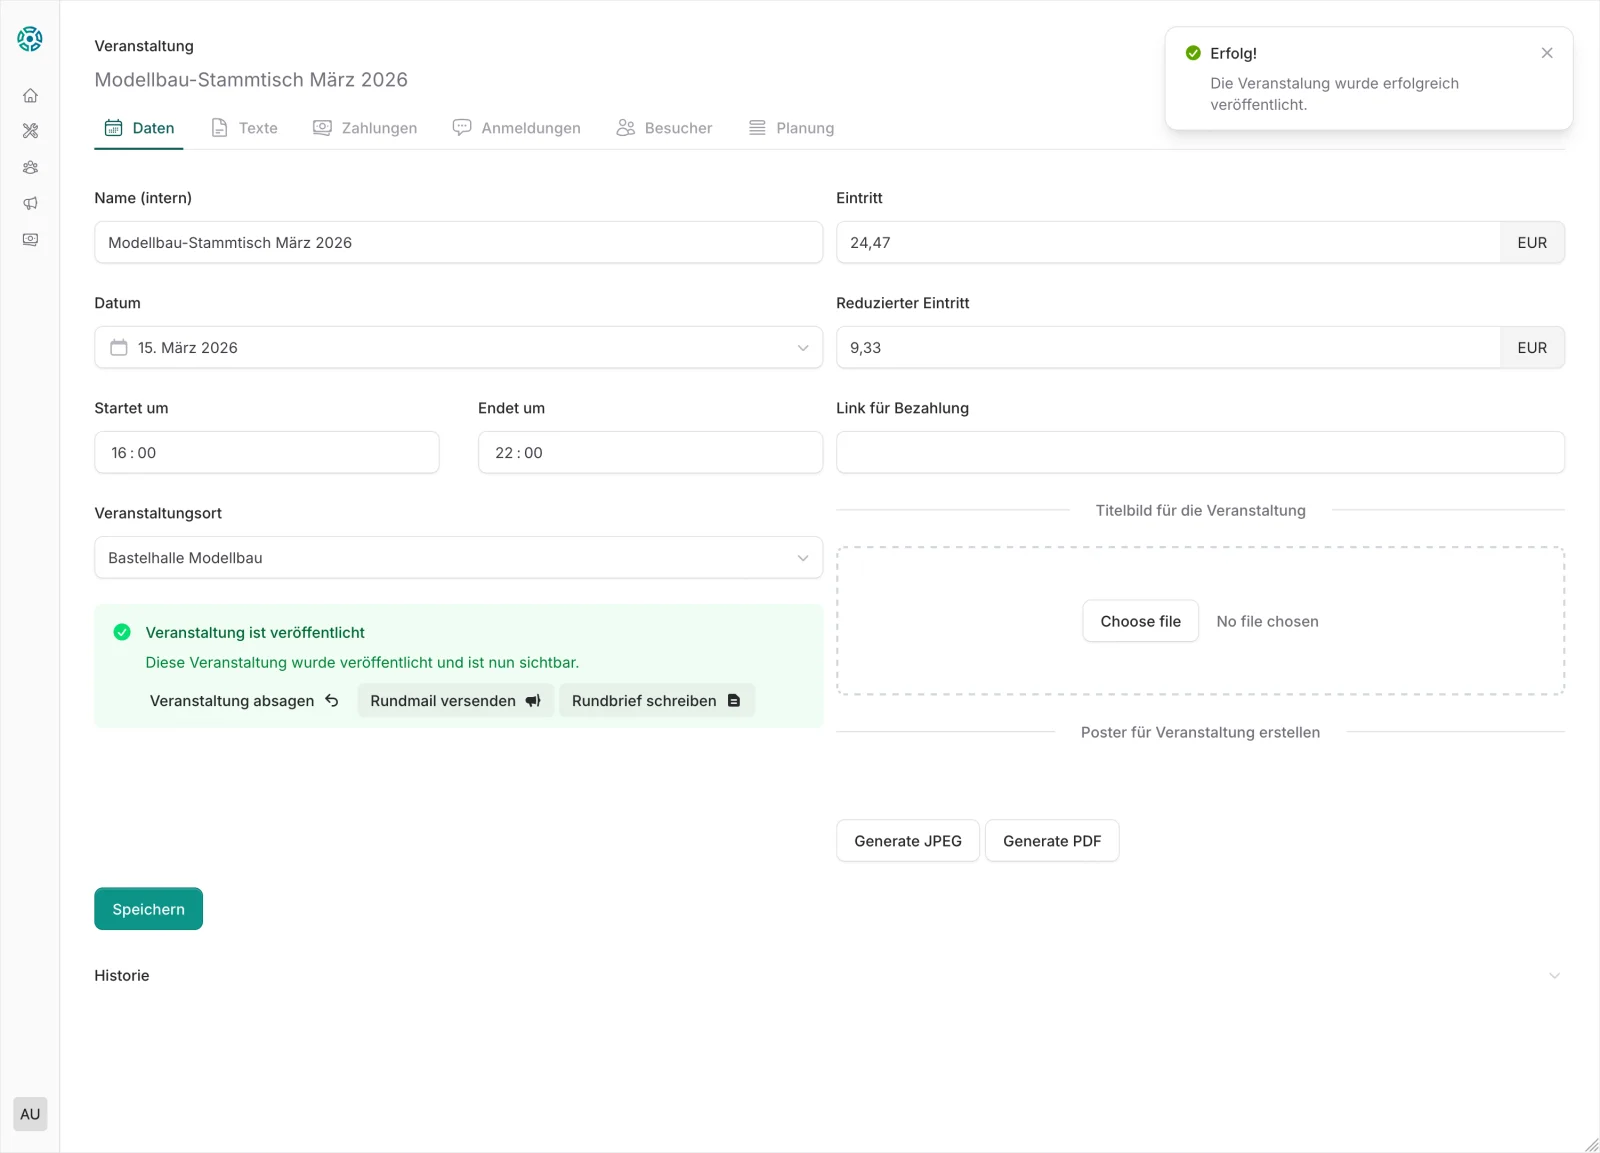Viewport: 1600px width, 1153px height.
Task: Click the Link für Bezahlung input field
Action: pyautogui.click(x=1199, y=453)
